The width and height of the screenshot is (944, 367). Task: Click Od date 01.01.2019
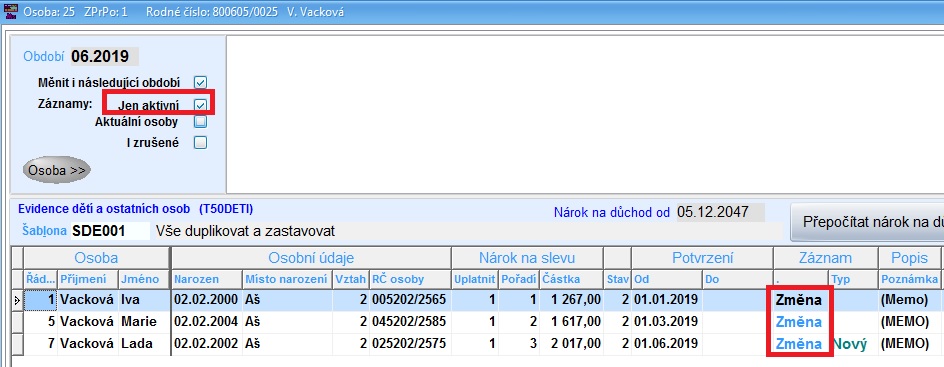point(666,300)
